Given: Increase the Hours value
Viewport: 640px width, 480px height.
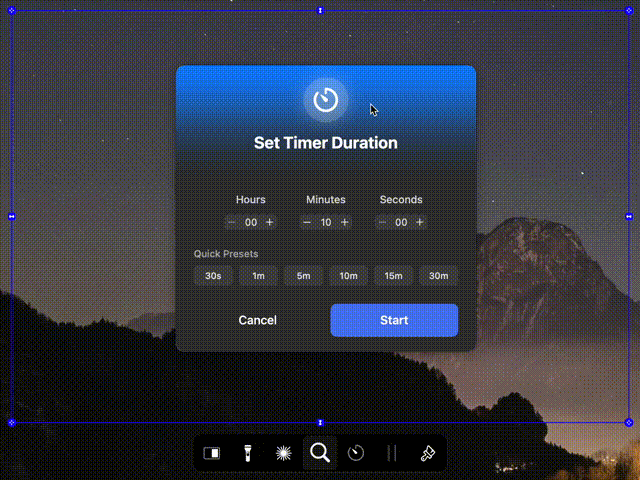Looking at the screenshot, I should tap(269, 222).
